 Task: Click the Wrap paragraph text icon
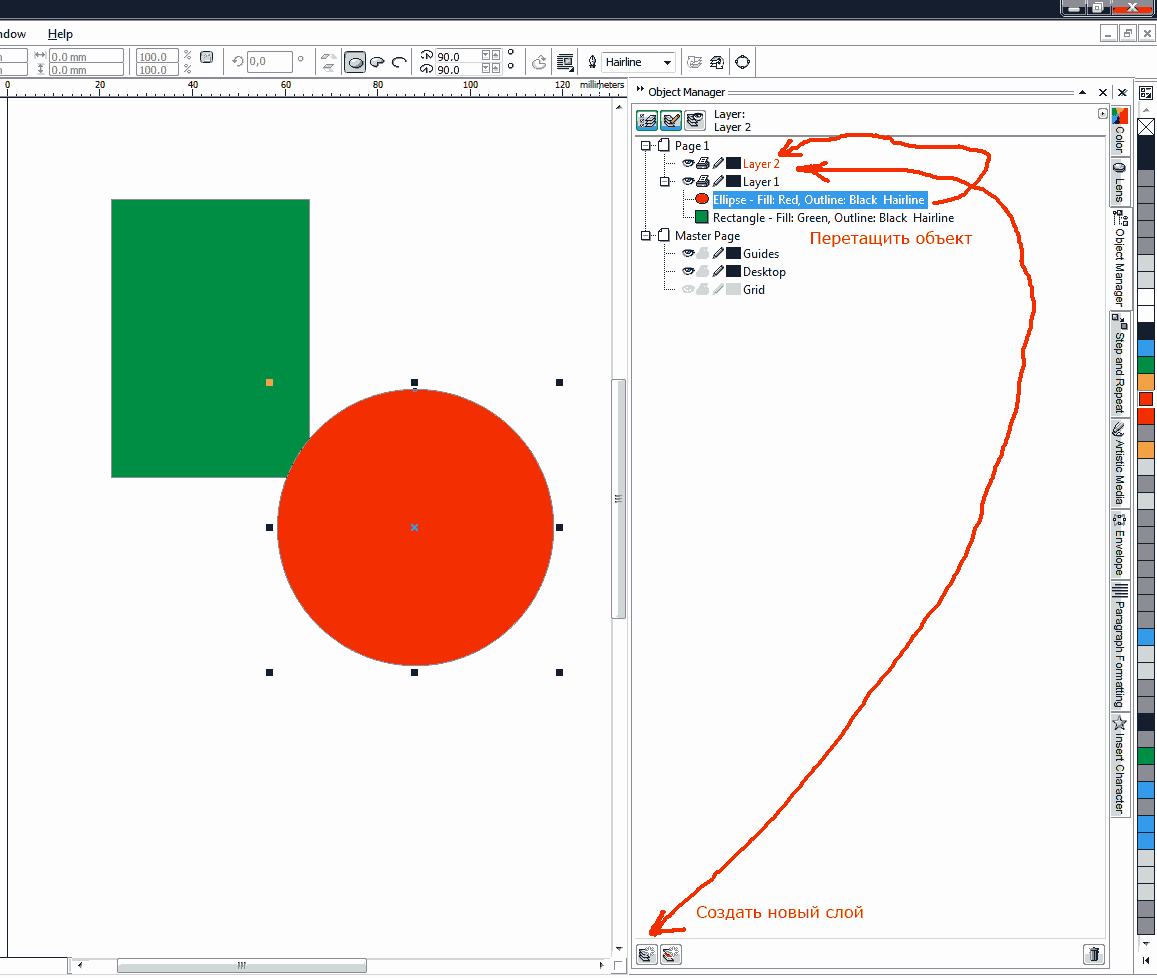click(x=565, y=62)
